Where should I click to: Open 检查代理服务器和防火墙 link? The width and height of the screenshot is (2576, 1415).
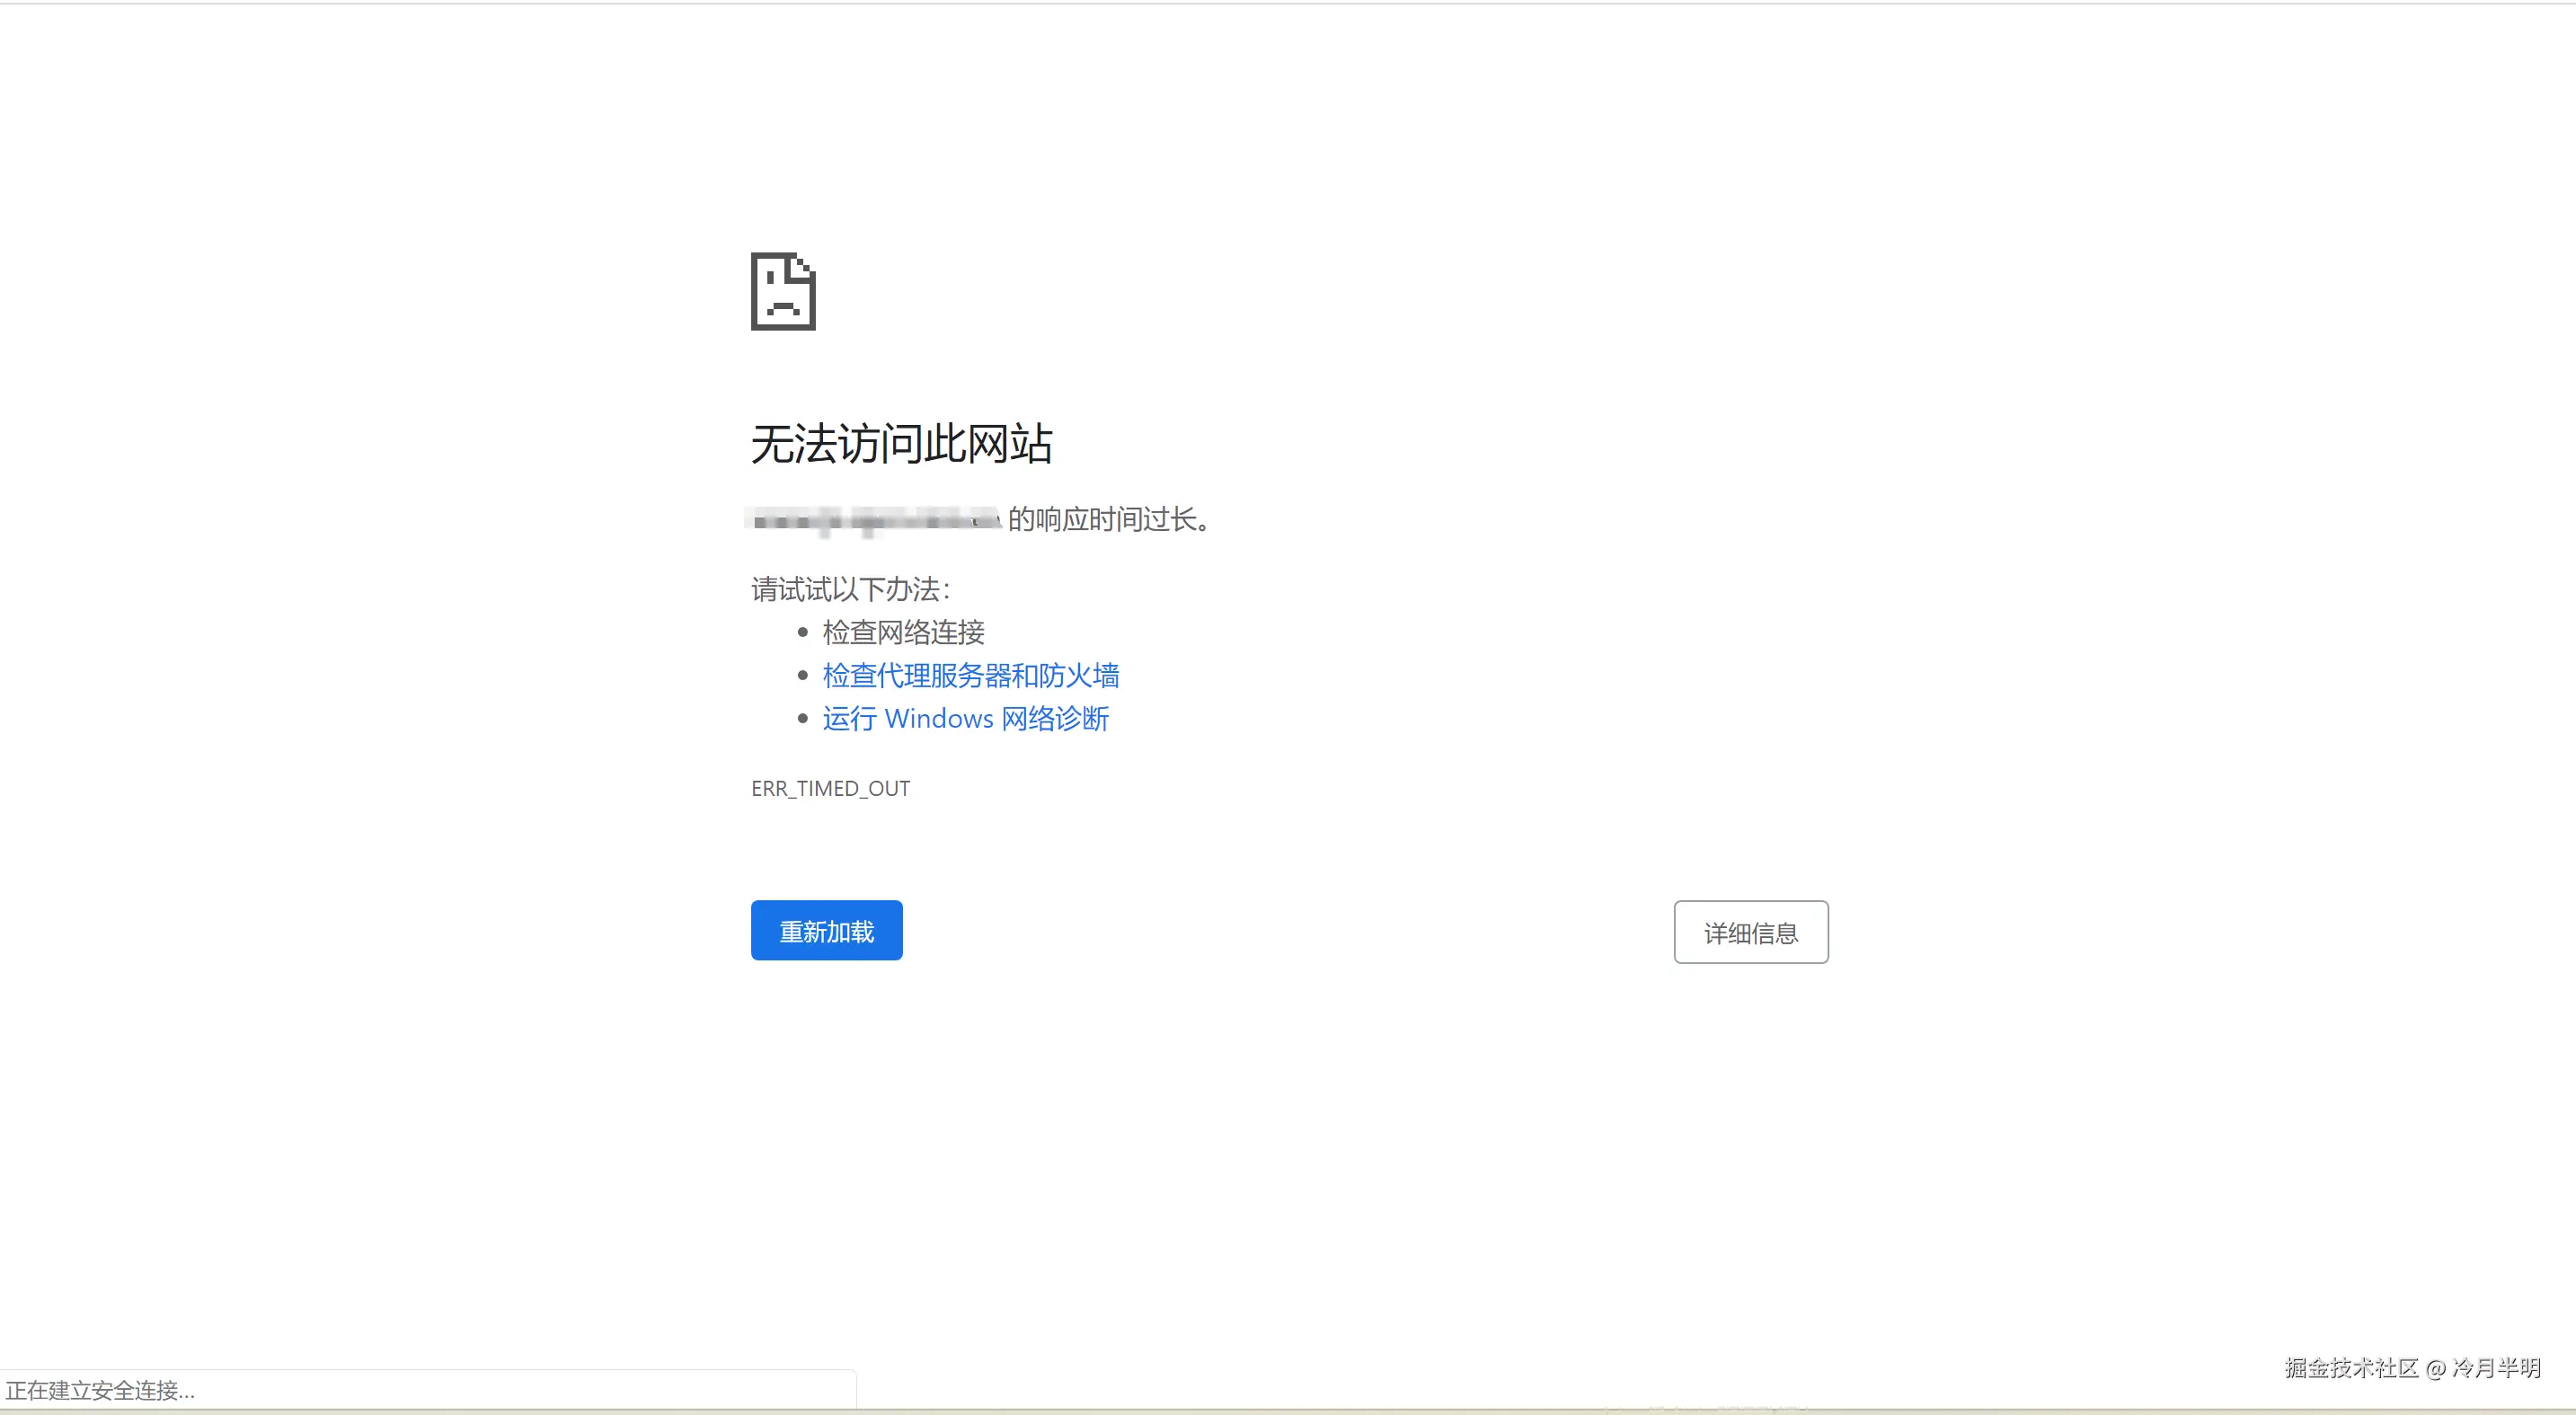point(971,675)
